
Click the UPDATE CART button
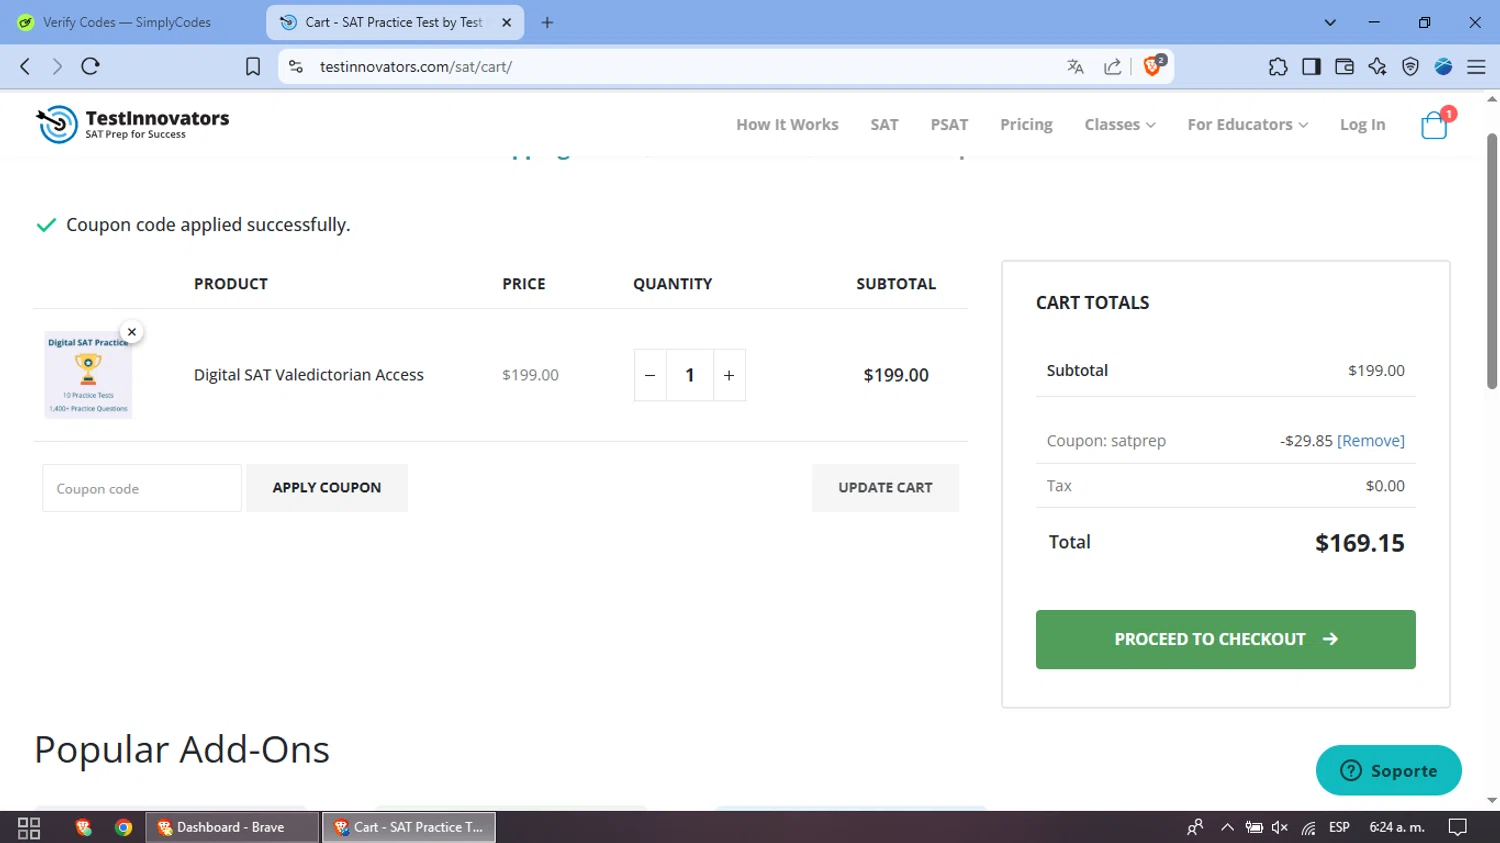[885, 488]
